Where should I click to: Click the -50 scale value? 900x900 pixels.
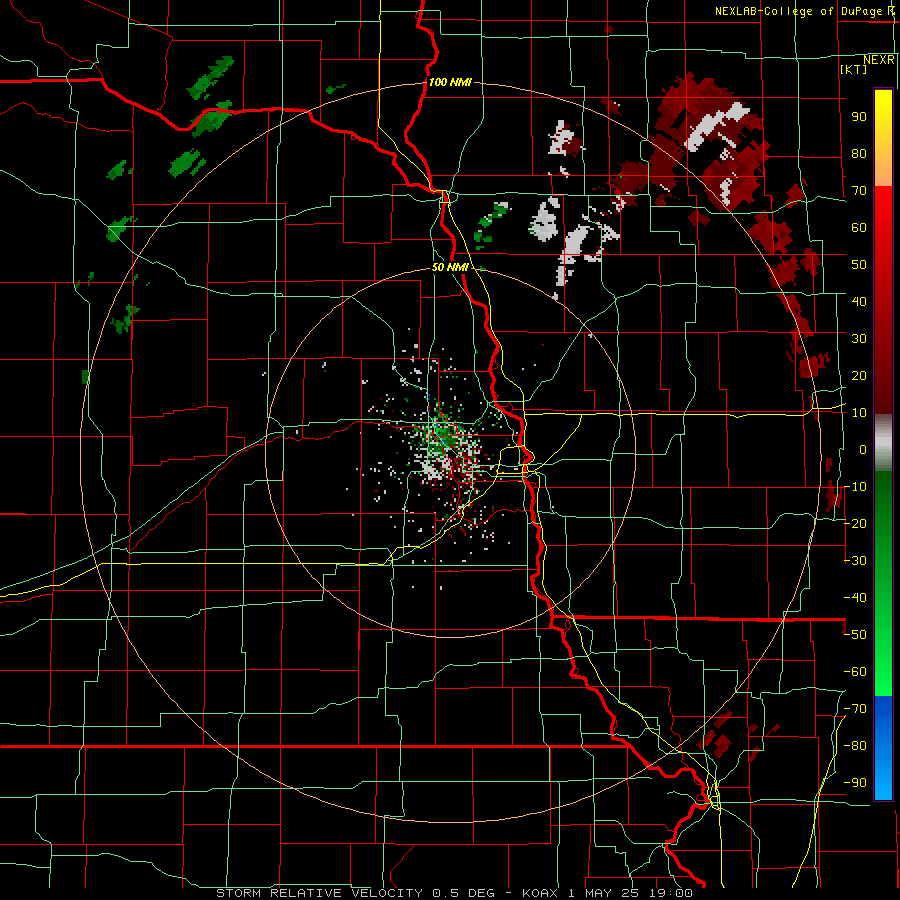point(855,635)
